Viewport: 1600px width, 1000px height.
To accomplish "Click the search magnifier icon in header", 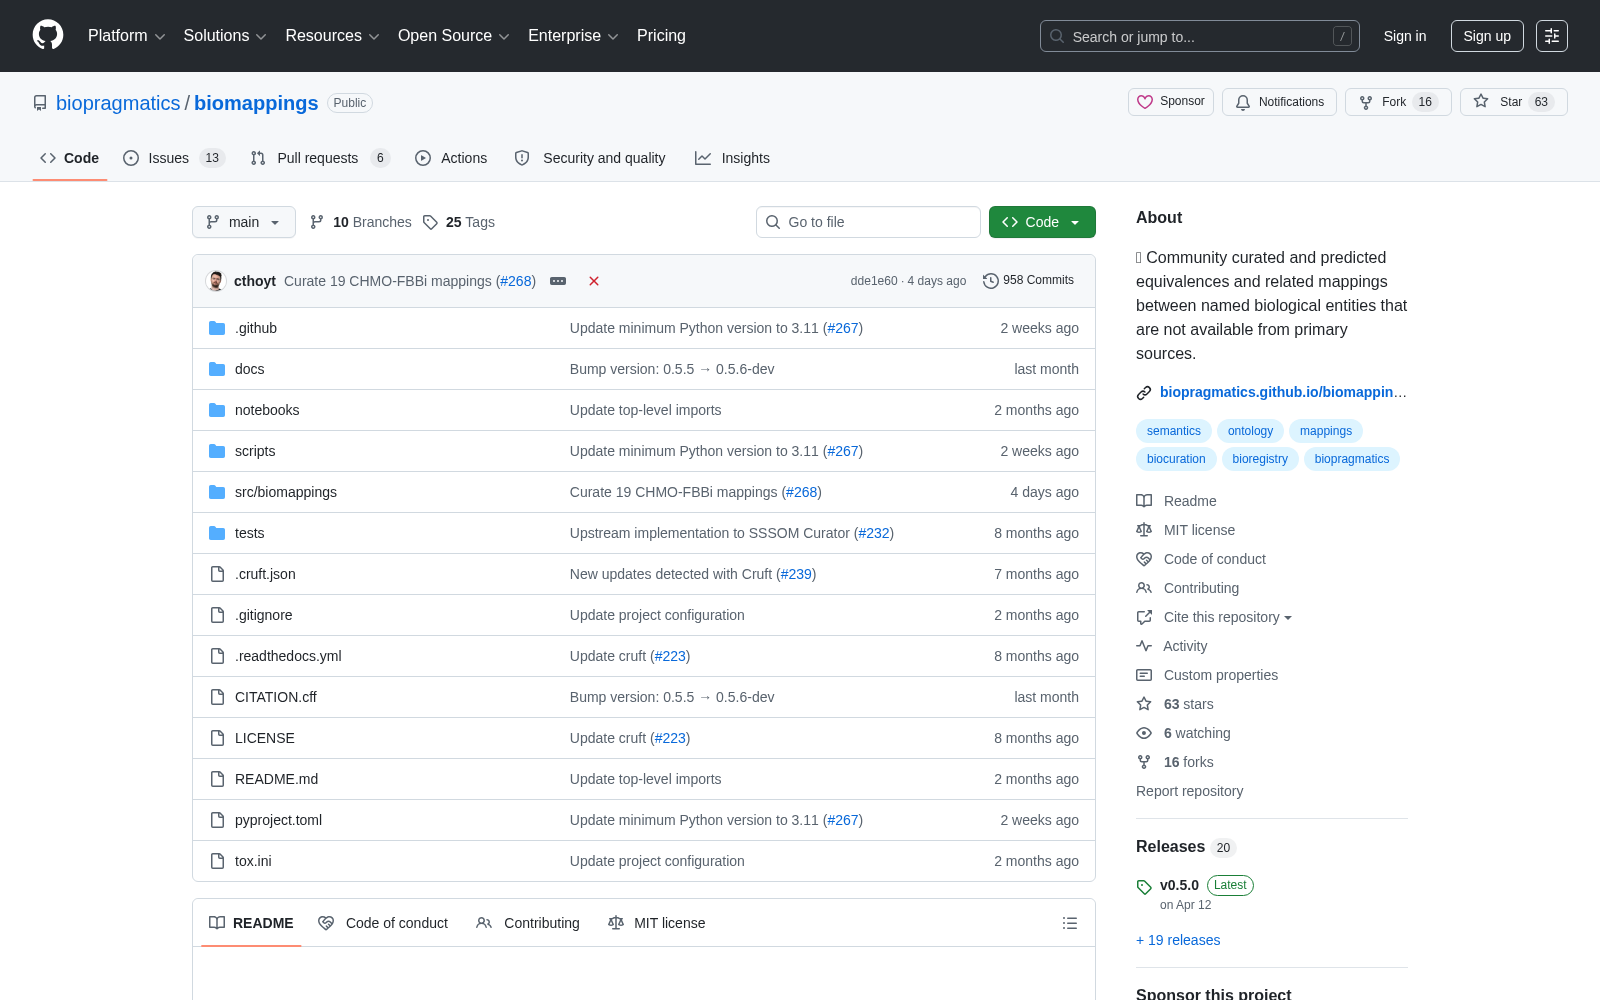I will point(1057,36).
